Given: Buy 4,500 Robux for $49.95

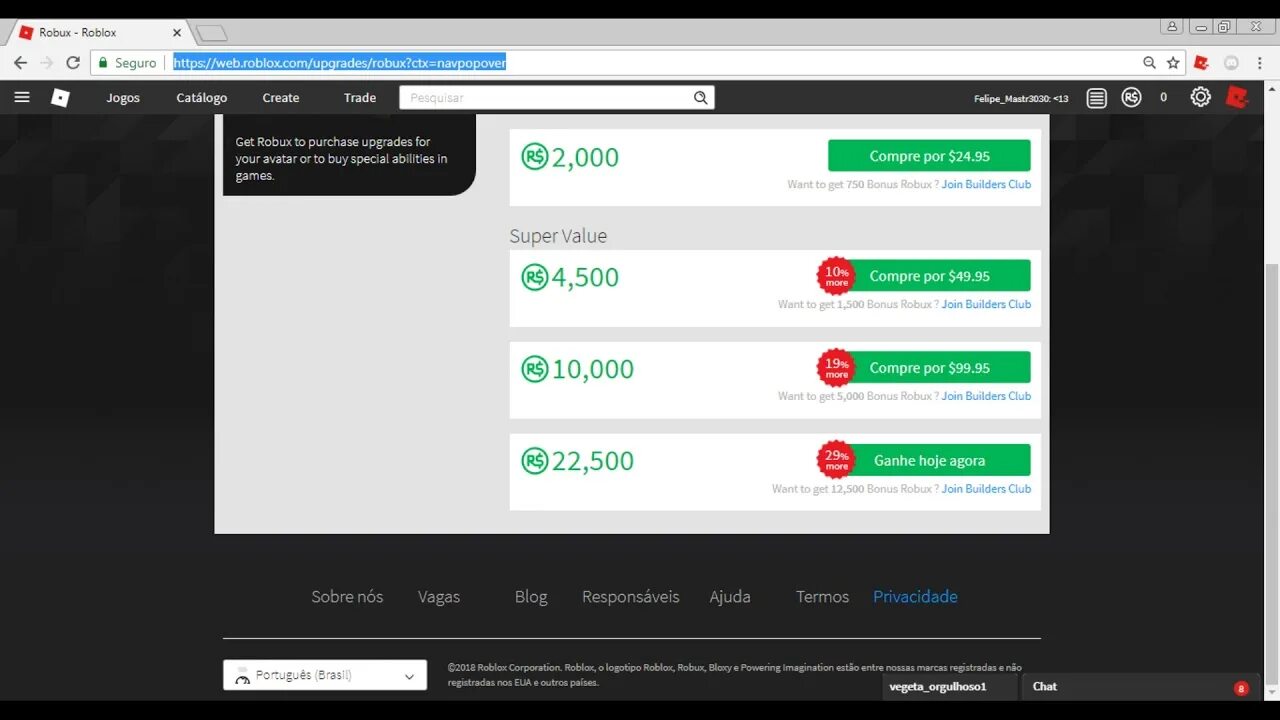Looking at the screenshot, I should (929, 276).
